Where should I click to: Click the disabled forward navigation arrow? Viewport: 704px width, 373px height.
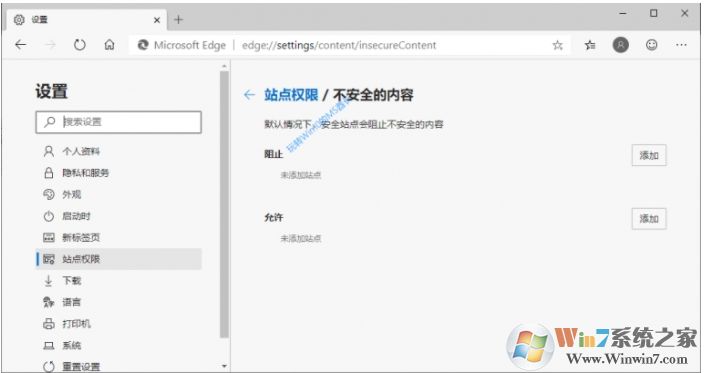(50, 44)
